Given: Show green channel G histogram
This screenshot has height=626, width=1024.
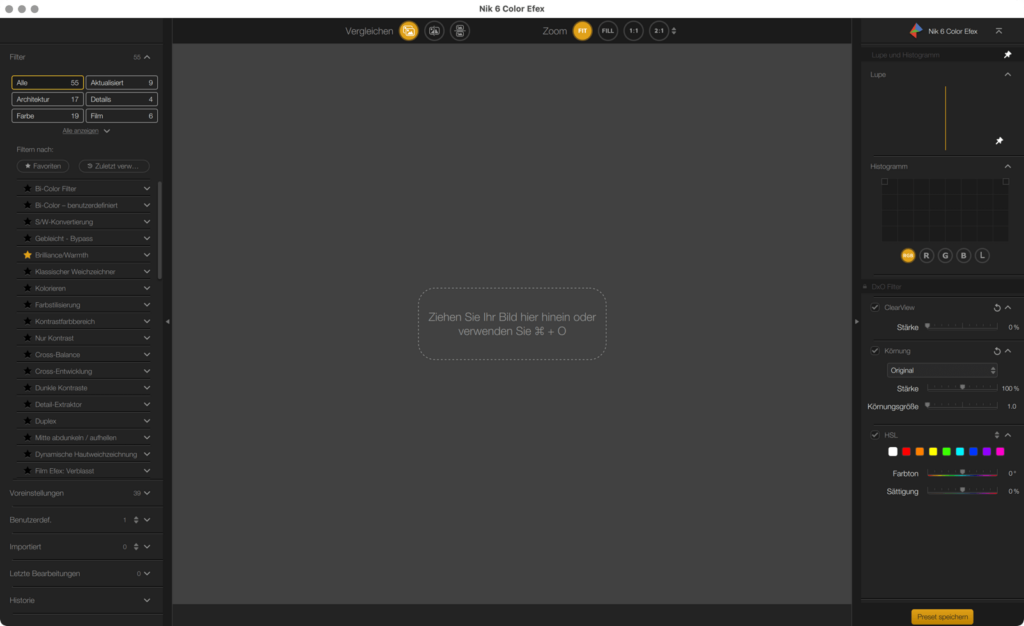Looking at the screenshot, I should coord(945,255).
